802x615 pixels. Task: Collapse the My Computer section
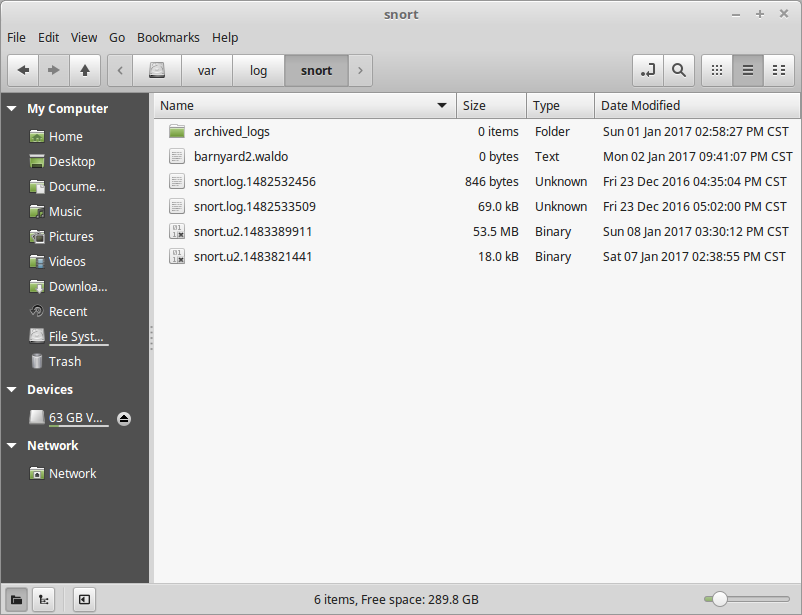tap(12, 109)
